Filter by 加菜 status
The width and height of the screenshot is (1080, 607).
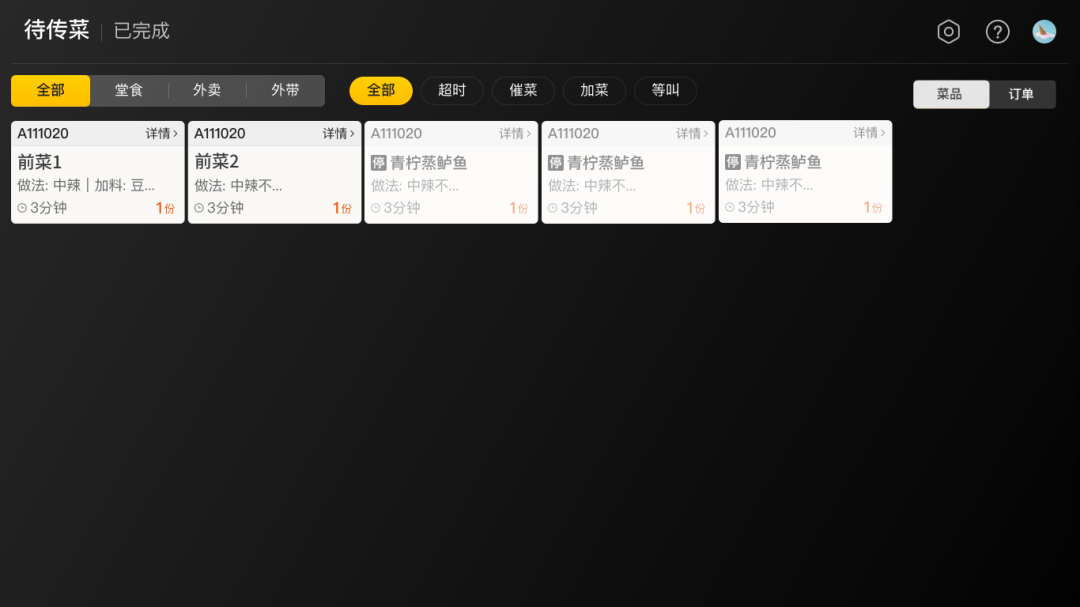pyautogui.click(x=594, y=90)
